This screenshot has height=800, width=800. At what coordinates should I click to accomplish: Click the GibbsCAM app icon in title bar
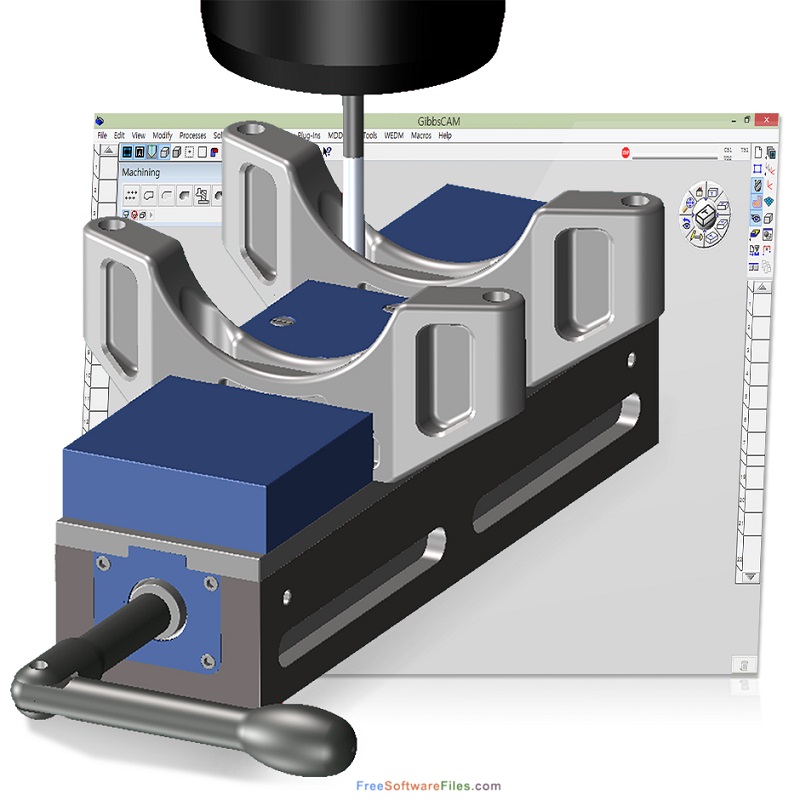click(x=100, y=120)
